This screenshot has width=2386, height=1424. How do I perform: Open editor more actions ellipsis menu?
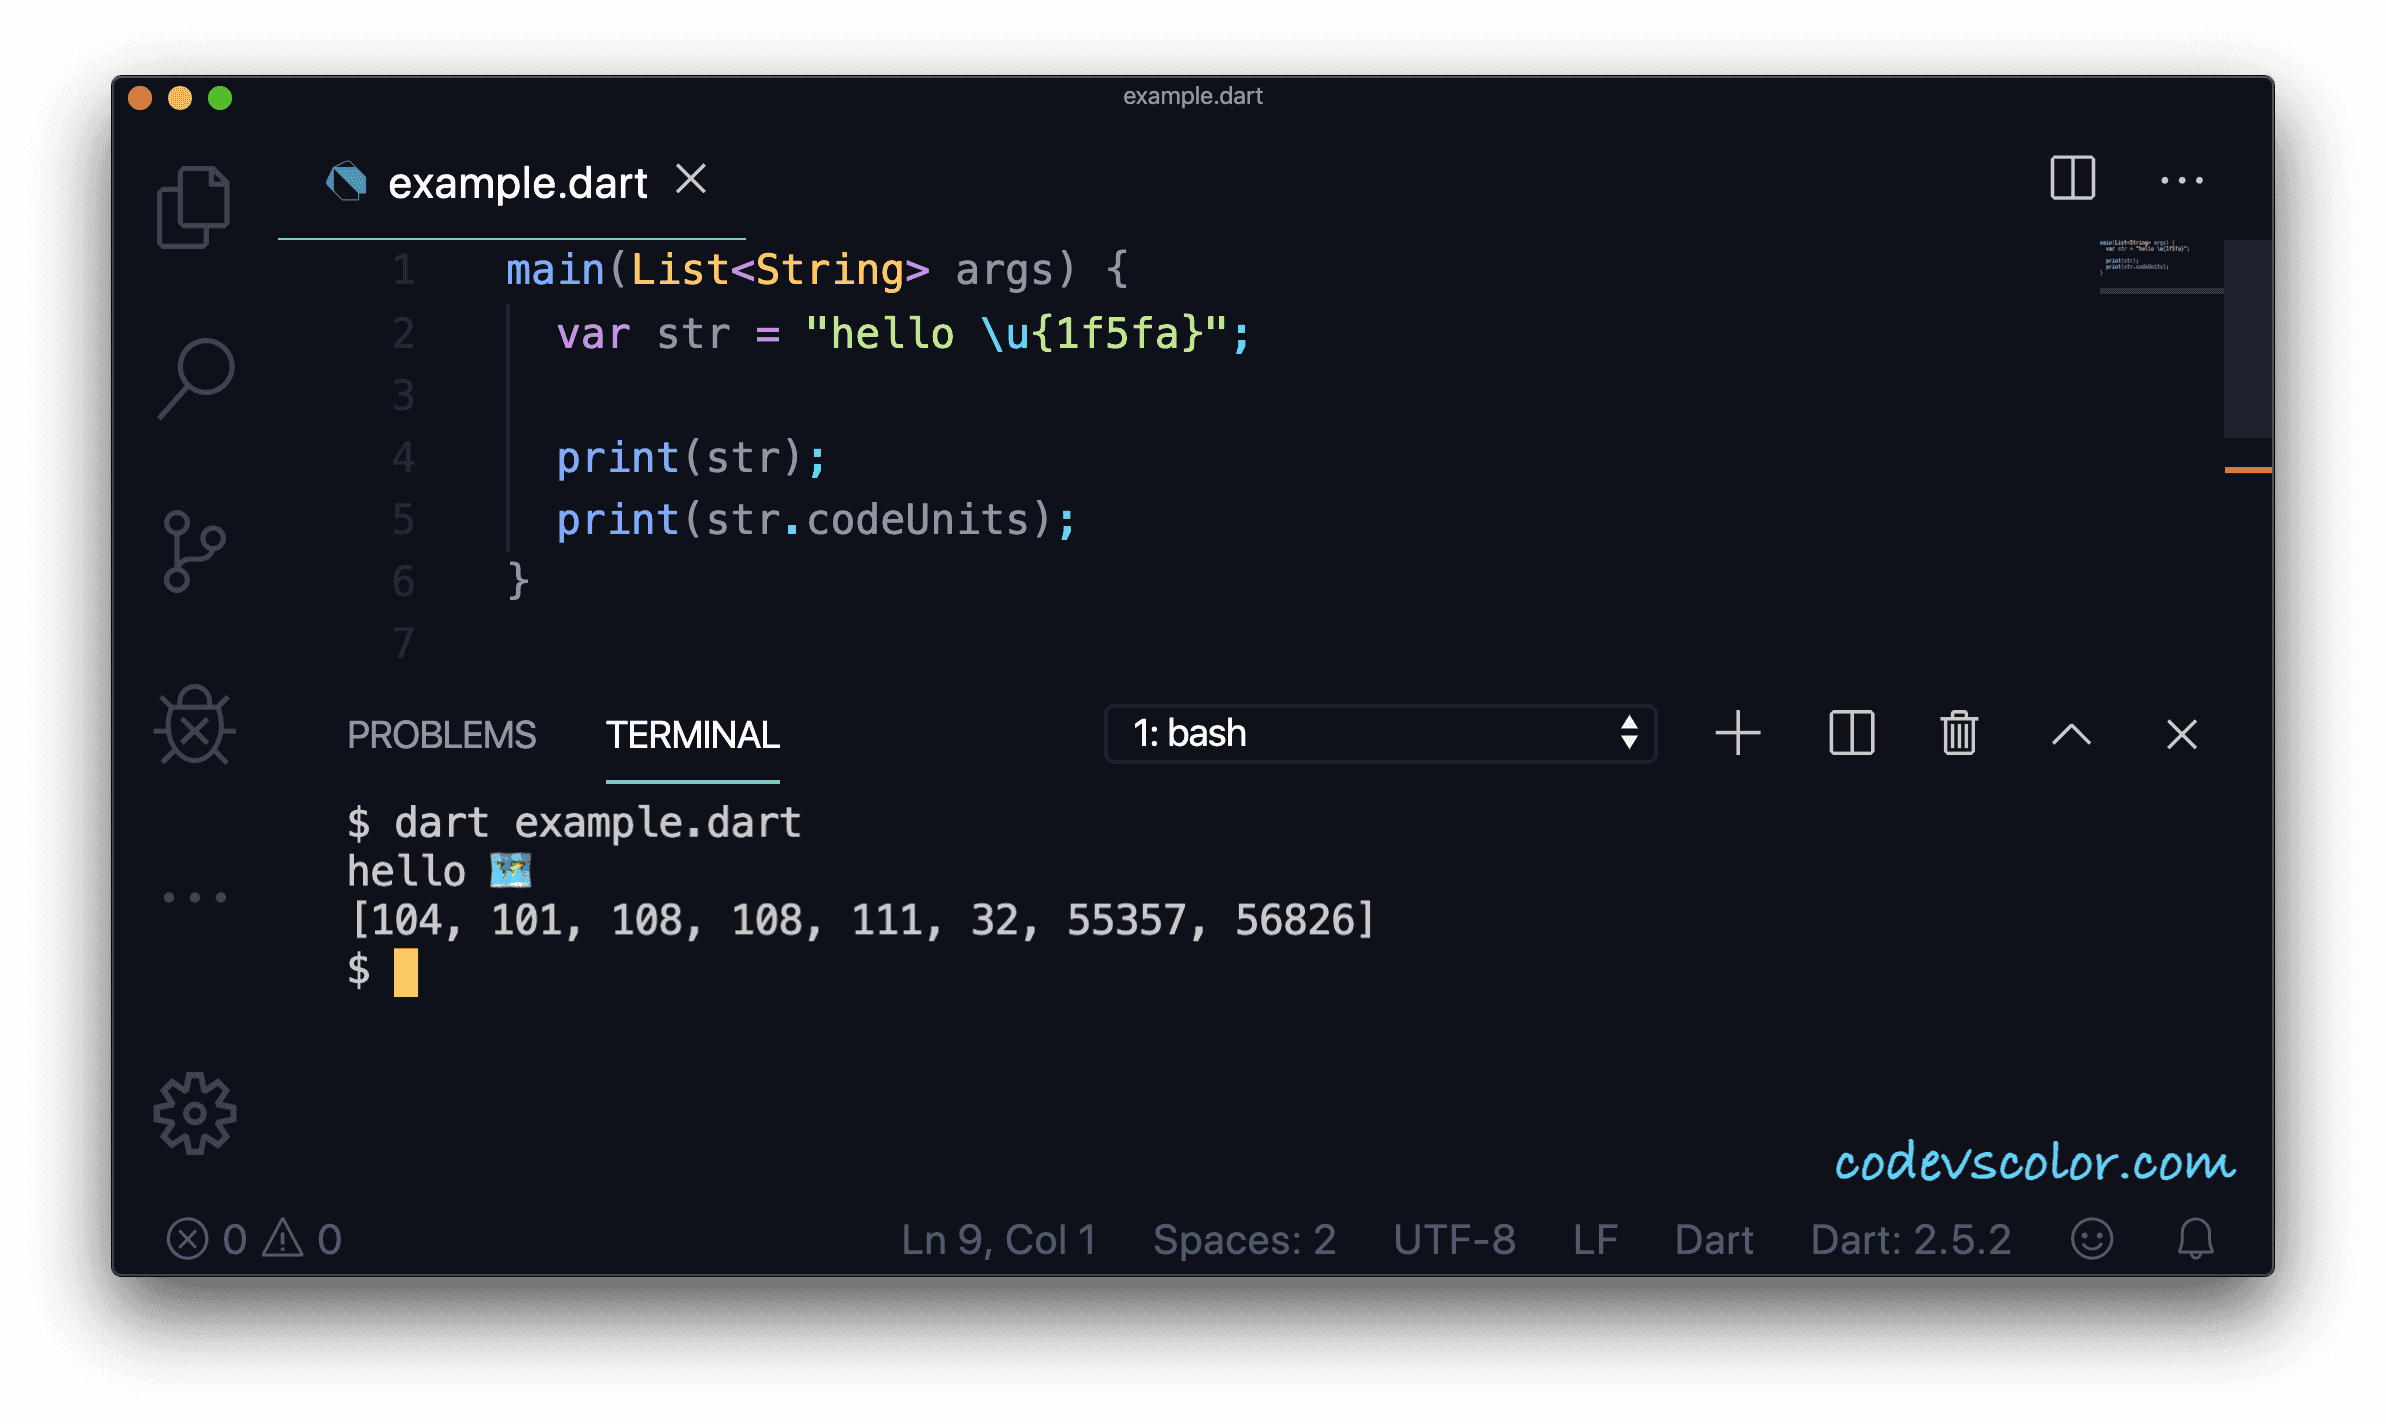tap(2181, 180)
